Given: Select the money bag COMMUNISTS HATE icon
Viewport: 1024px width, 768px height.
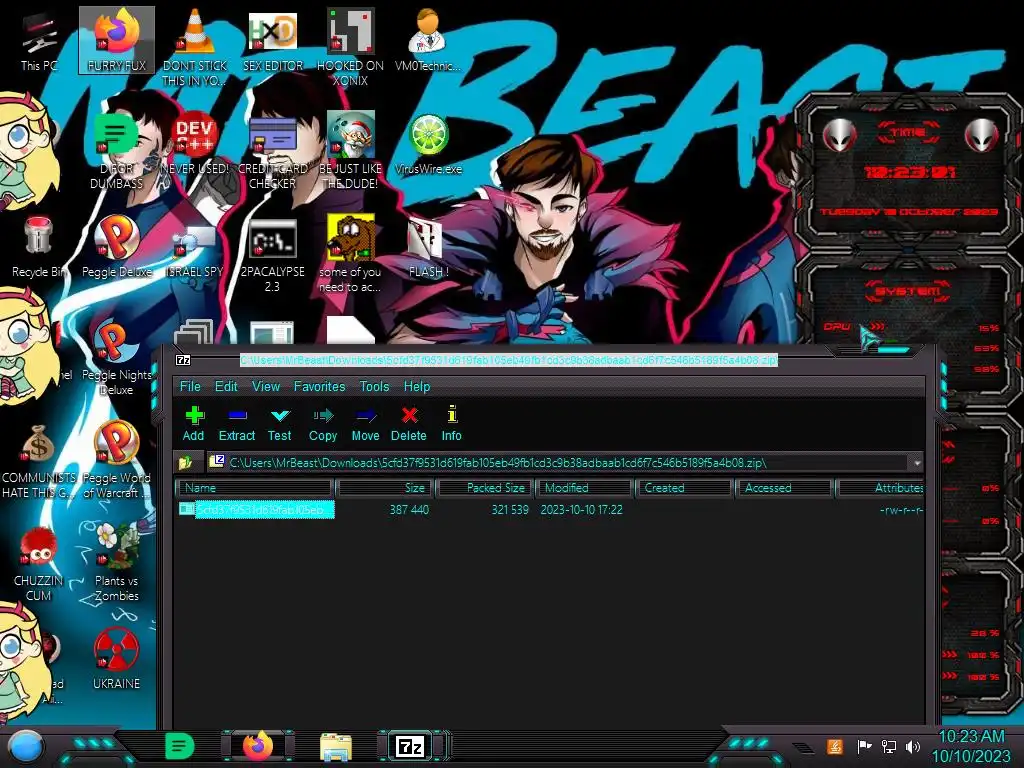Looking at the screenshot, I should pos(39,460).
